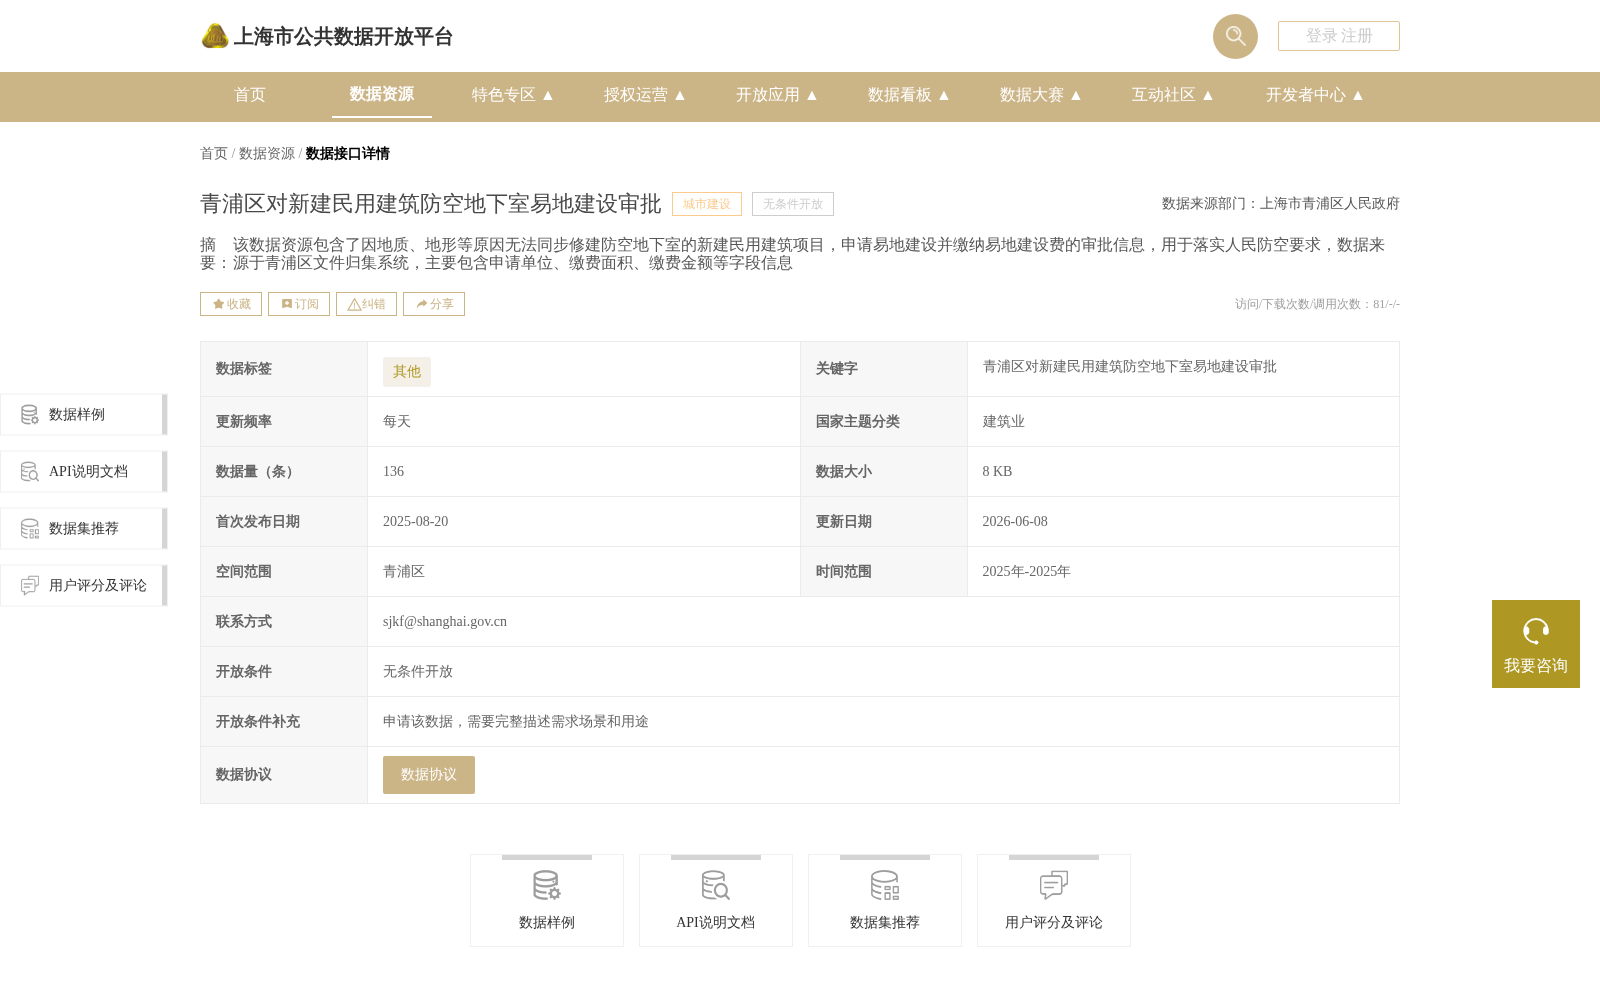This screenshot has height=1000, width=1600.
Task: Click the 其他 data label tag
Action: [407, 372]
